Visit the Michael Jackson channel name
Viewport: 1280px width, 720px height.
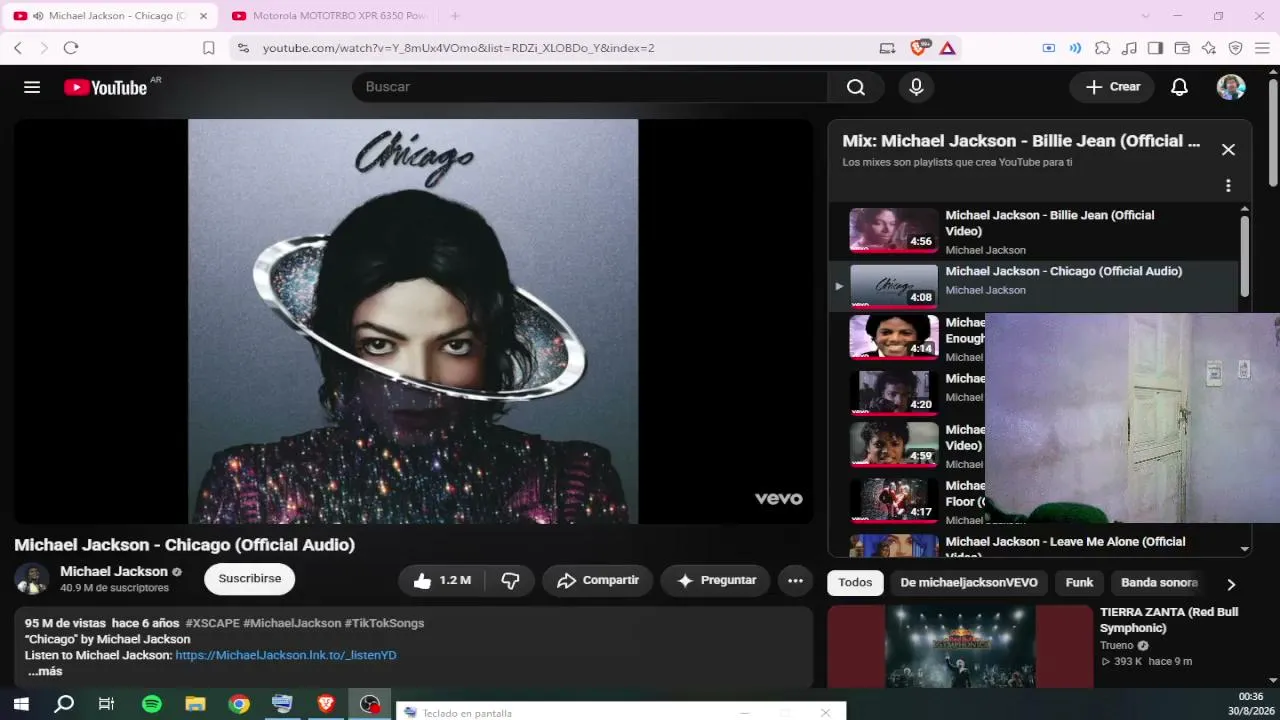tap(114, 571)
